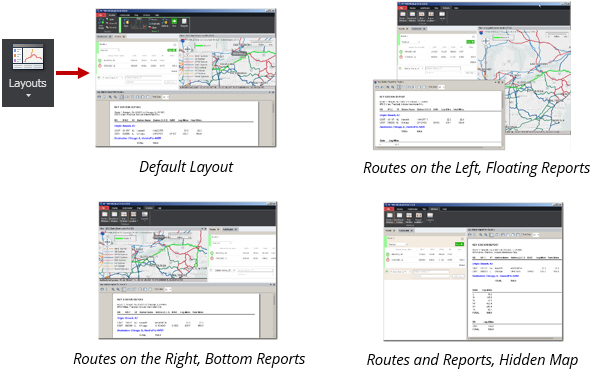
Task: Click the print icon in Default Layout report toolbar
Action: (x=99, y=97)
